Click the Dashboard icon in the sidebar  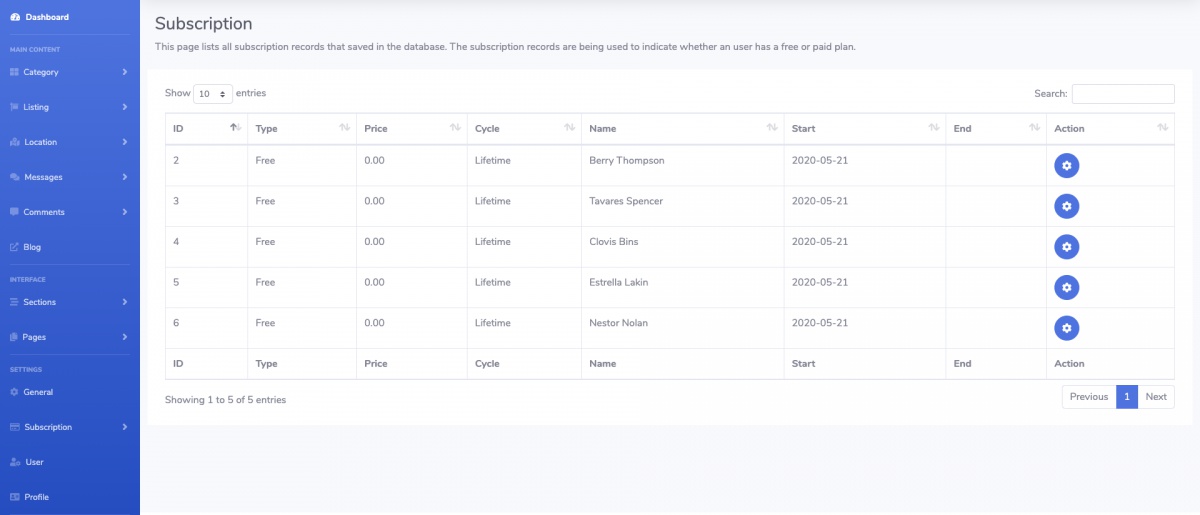click(14, 17)
